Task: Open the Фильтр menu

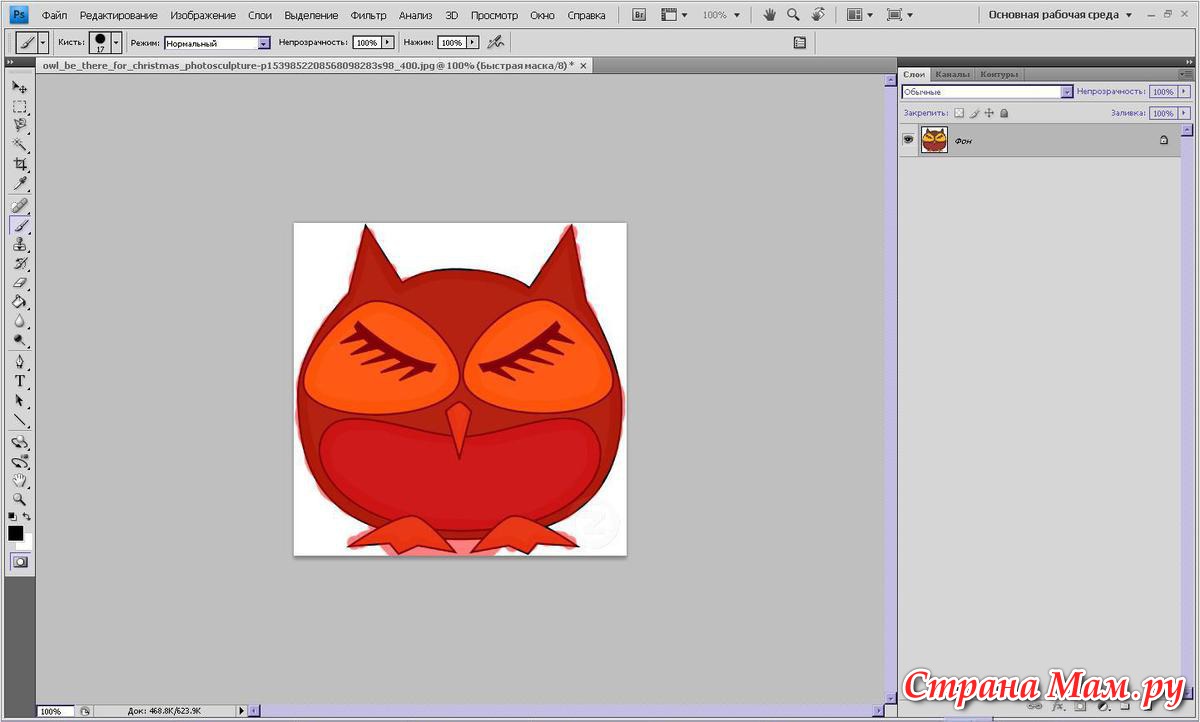Action: 368,15
